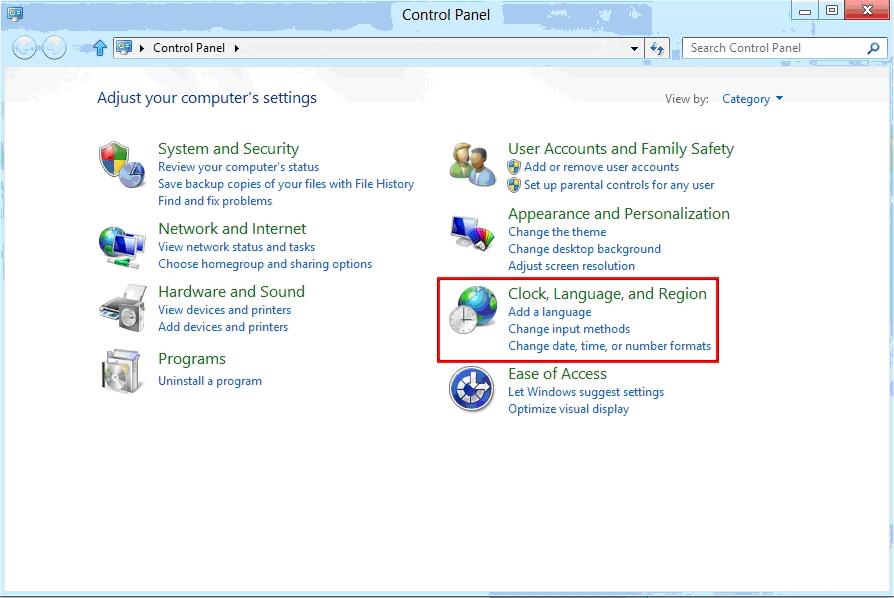The height and width of the screenshot is (598, 894).
Task: Open Ease of Access heading
Action: [x=557, y=374]
